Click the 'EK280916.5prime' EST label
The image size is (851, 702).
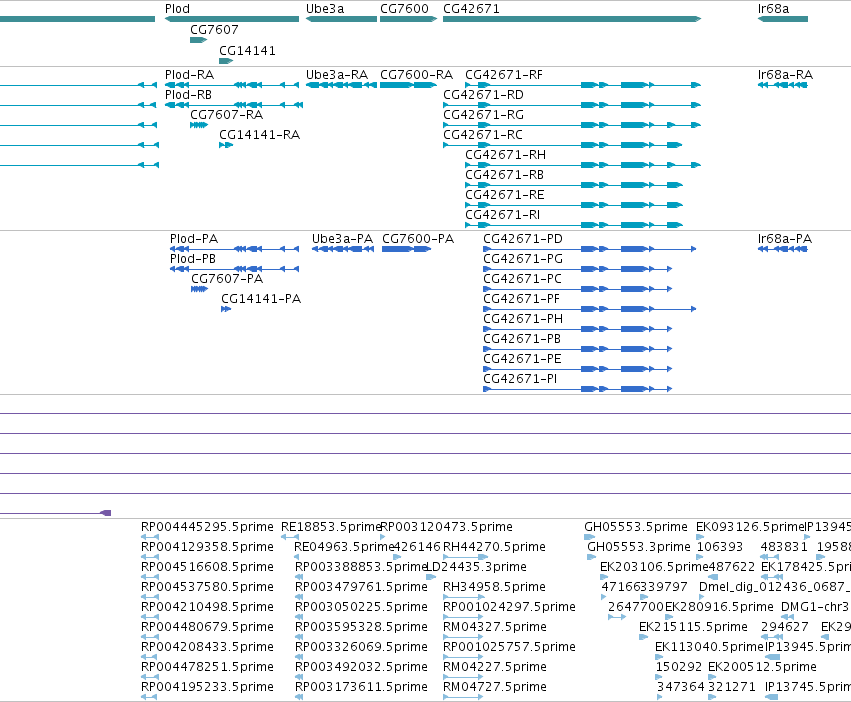719,607
